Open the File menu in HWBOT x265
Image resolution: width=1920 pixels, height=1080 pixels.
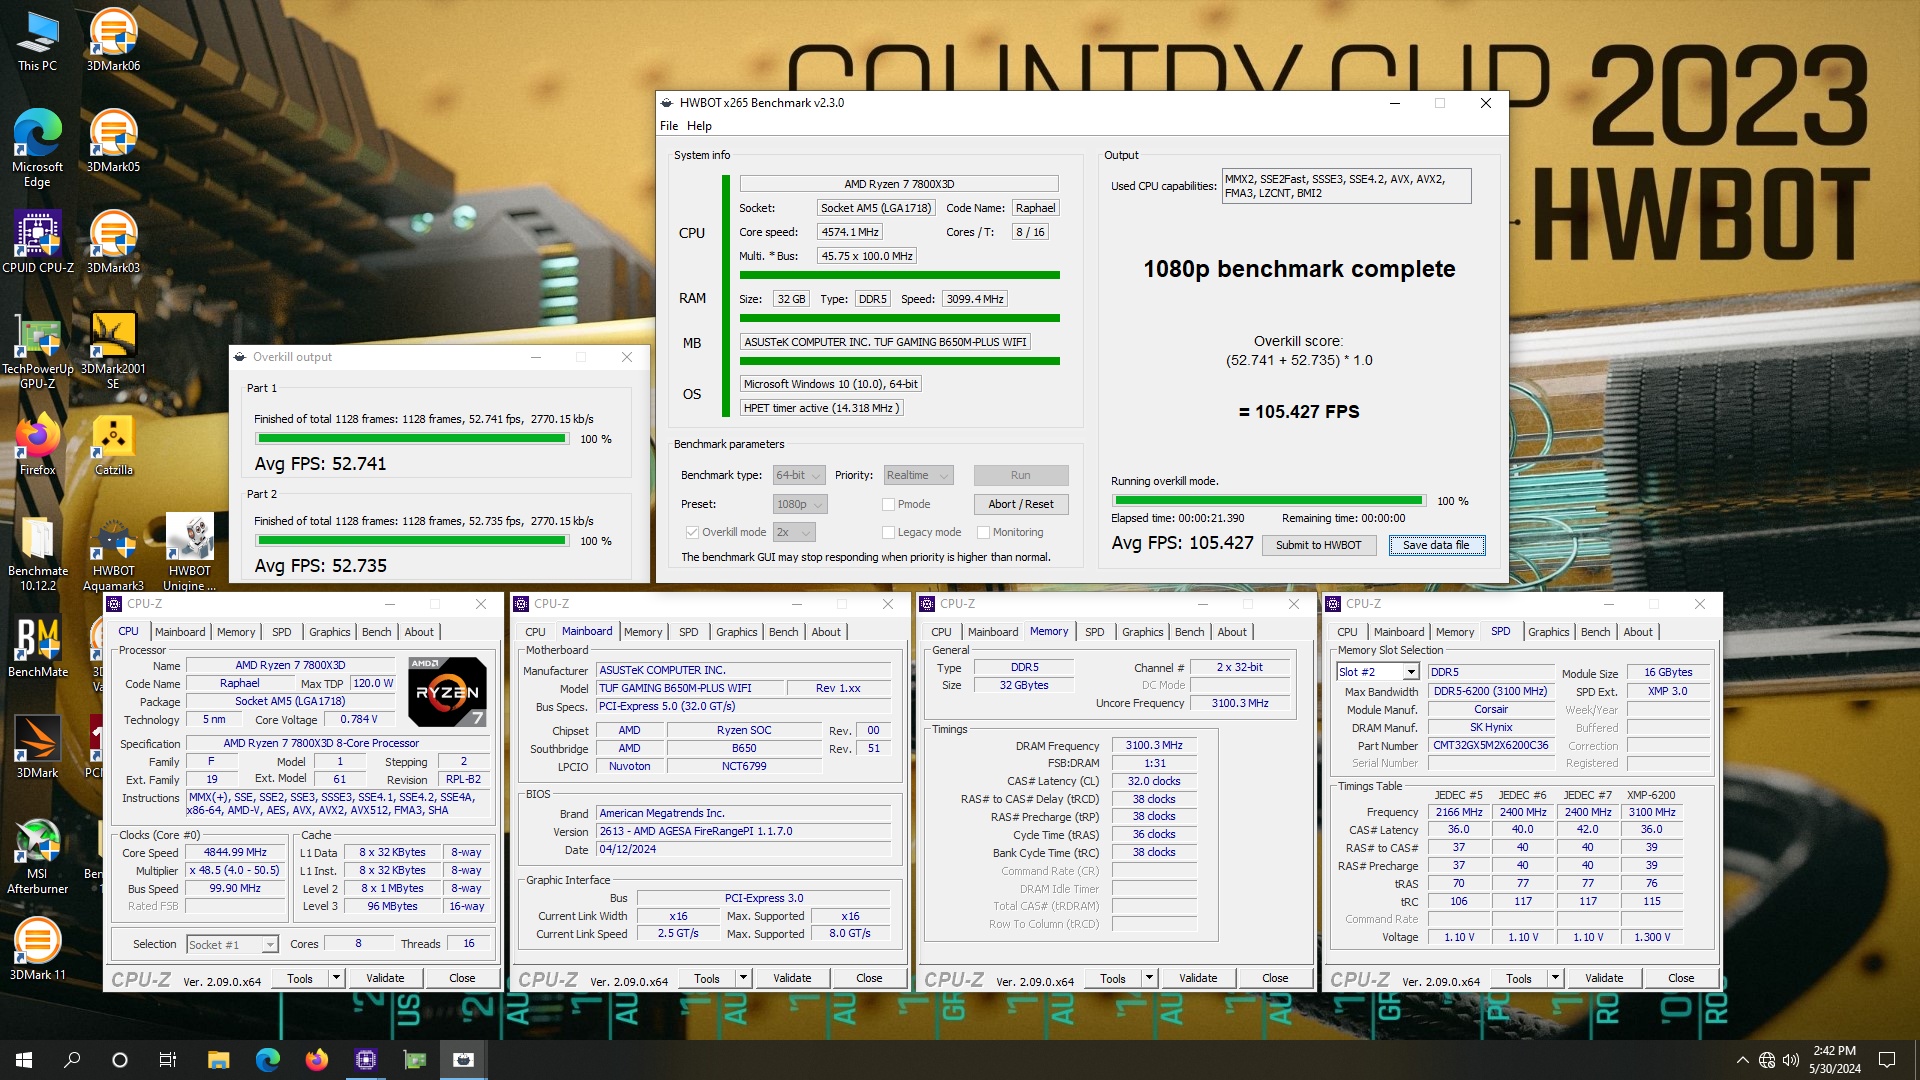pyautogui.click(x=669, y=126)
